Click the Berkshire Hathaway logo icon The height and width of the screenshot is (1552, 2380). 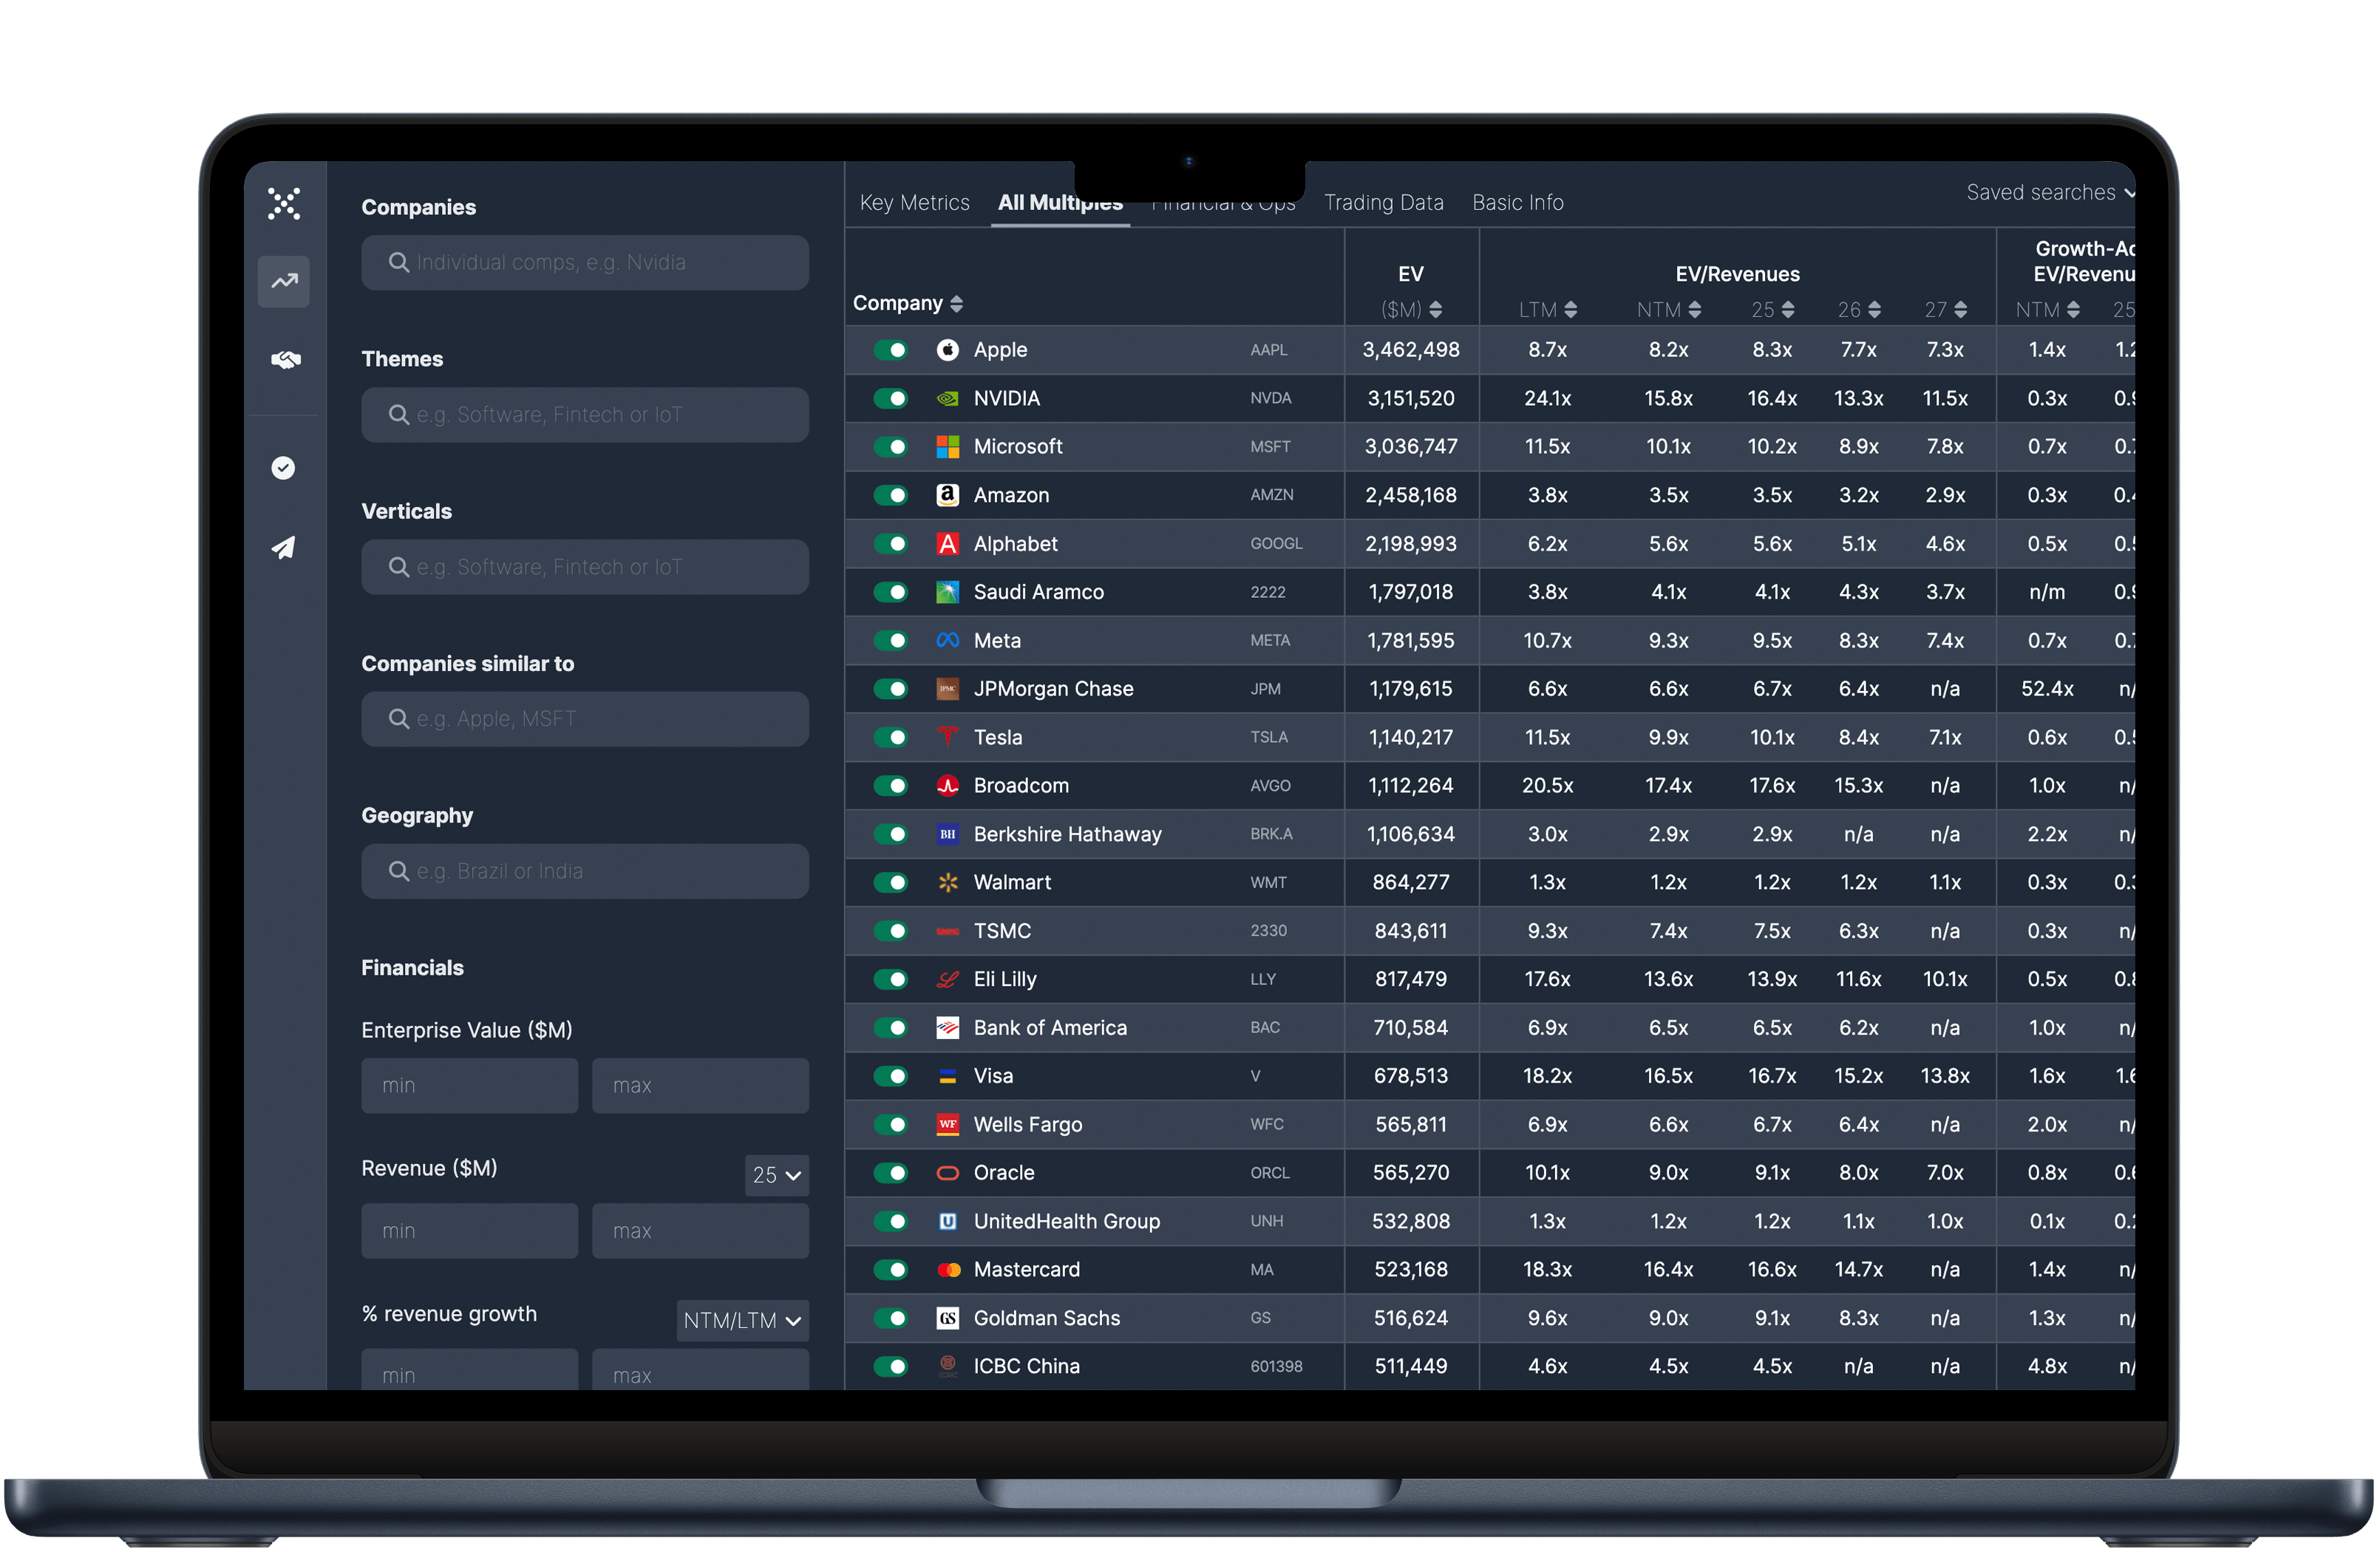click(947, 834)
